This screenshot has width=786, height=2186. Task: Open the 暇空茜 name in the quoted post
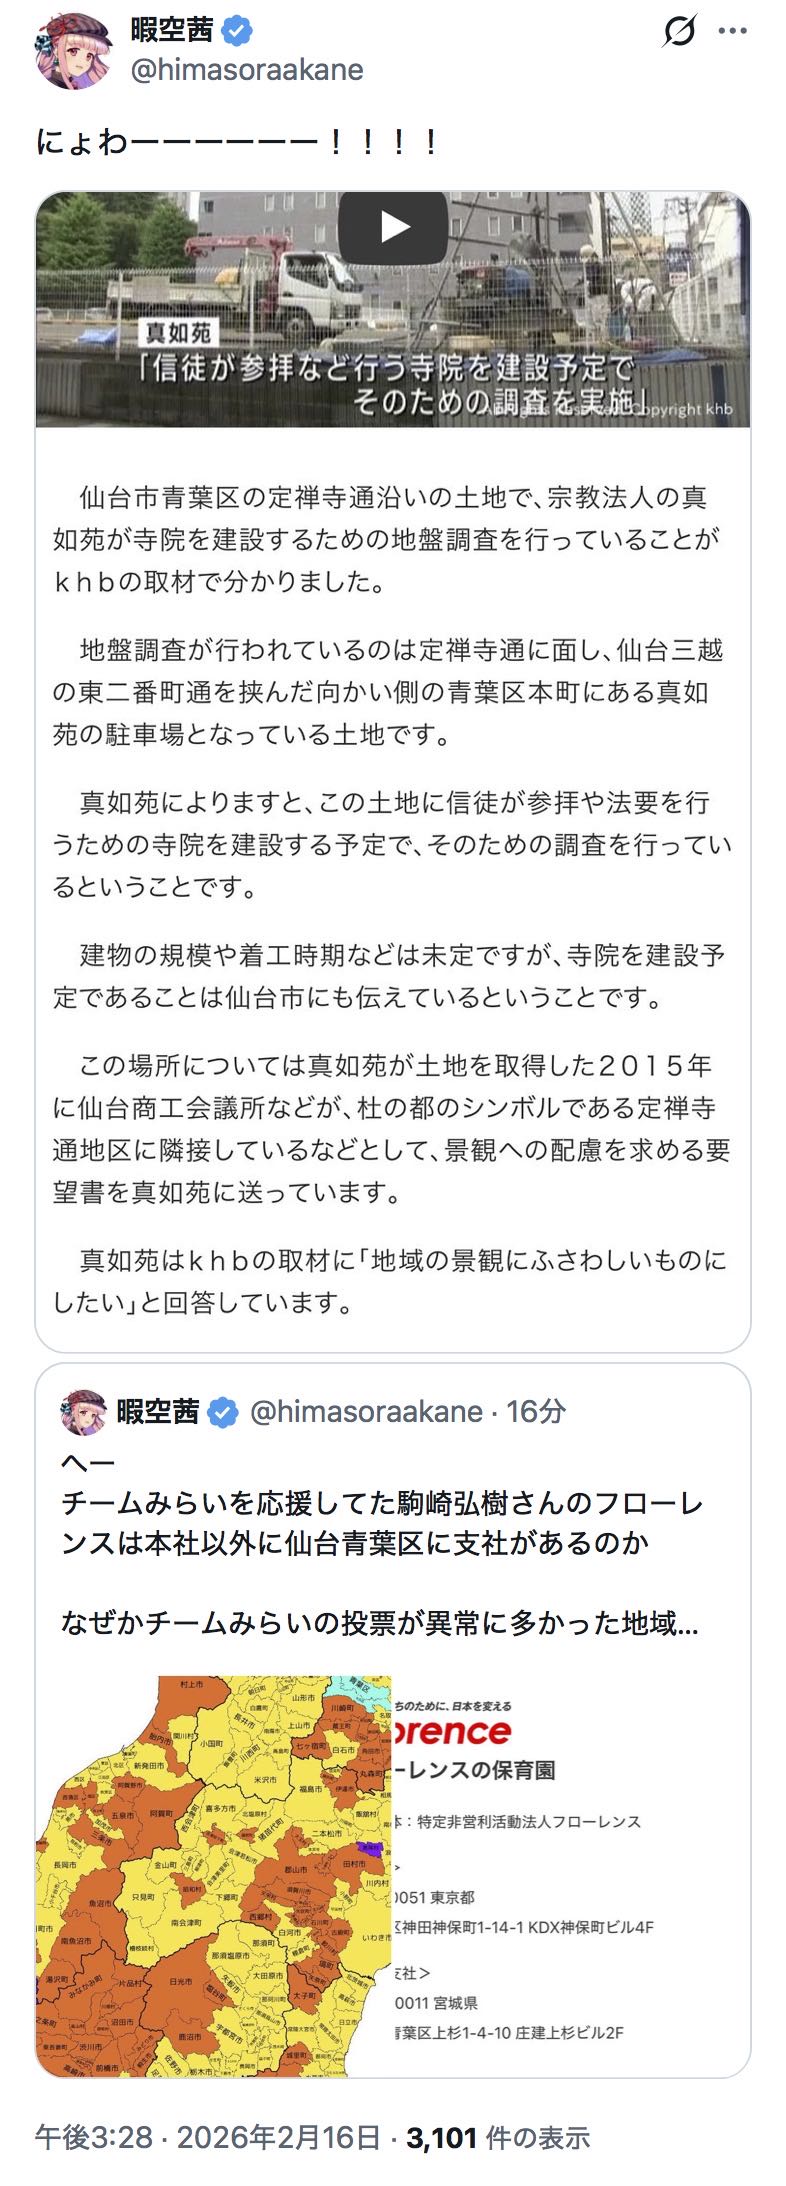click(158, 1412)
